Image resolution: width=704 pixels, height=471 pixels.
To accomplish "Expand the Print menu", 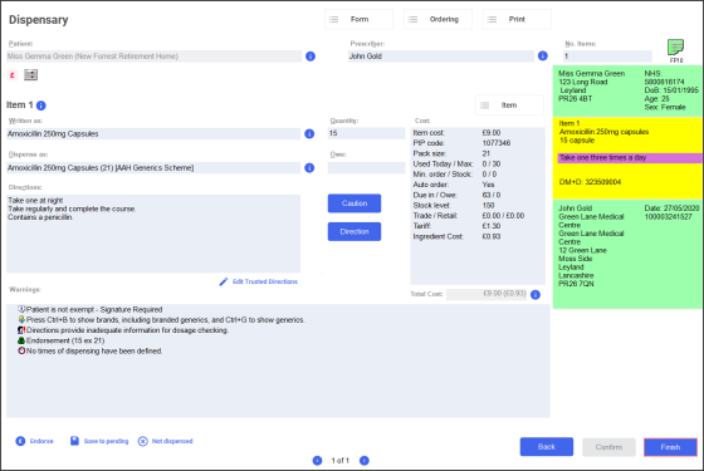I will (x=516, y=19).
